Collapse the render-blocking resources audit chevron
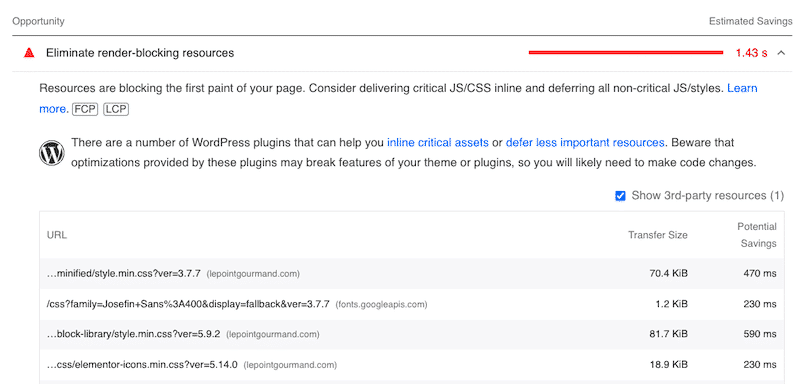Image resolution: width=800 pixels, height=384 pixels. pos(781,53)
